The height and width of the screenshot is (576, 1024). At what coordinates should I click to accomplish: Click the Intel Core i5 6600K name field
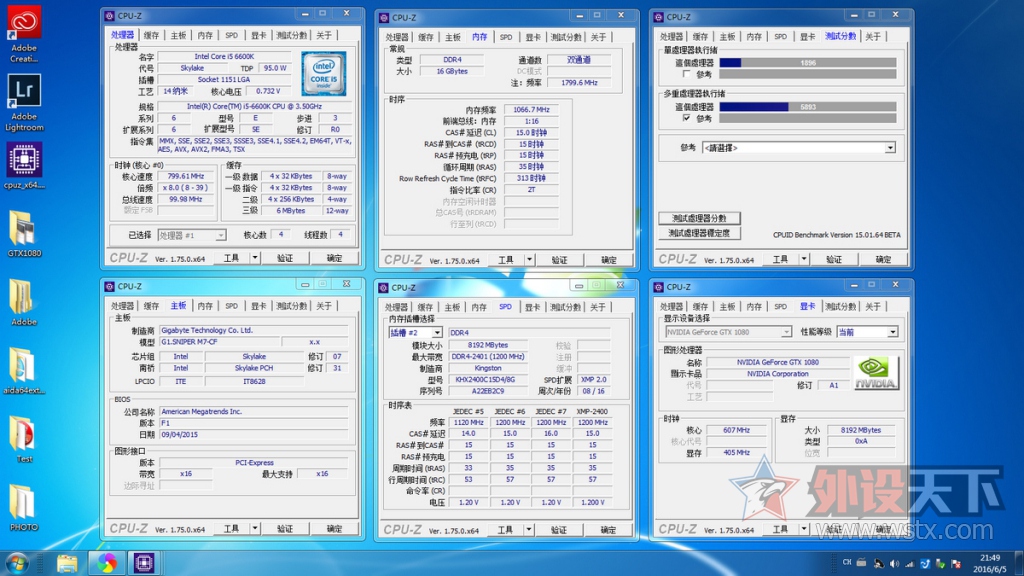click(x=224, y=57)
